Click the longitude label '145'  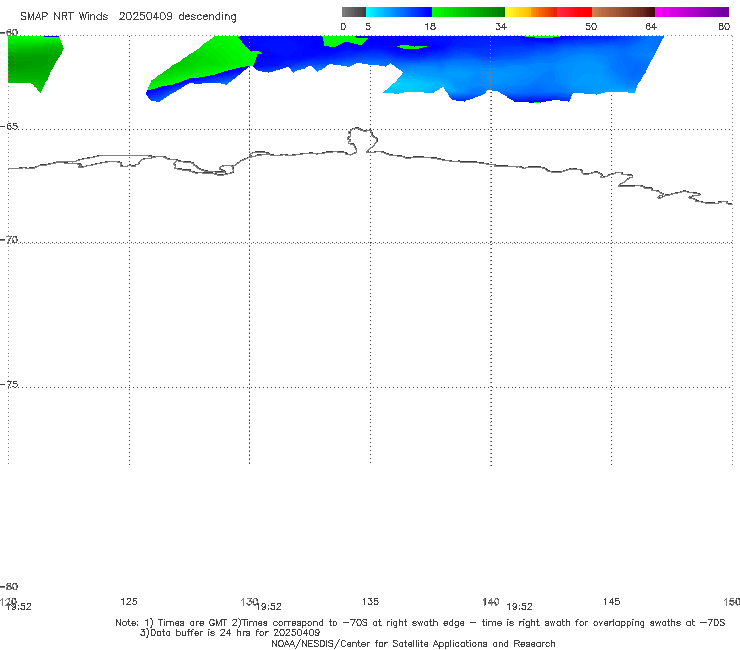point(612,601)
